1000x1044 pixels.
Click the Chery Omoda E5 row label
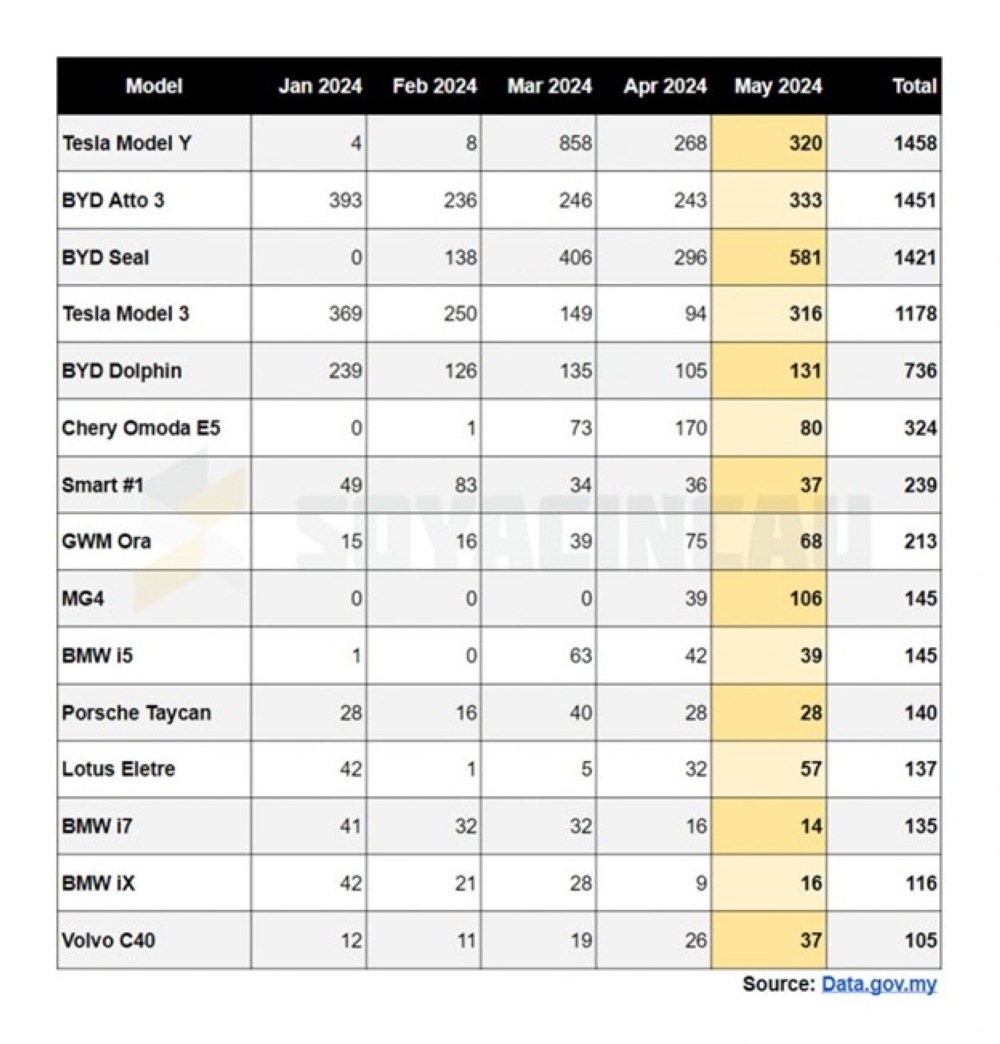pyautogui.click(x=141, y=428)
